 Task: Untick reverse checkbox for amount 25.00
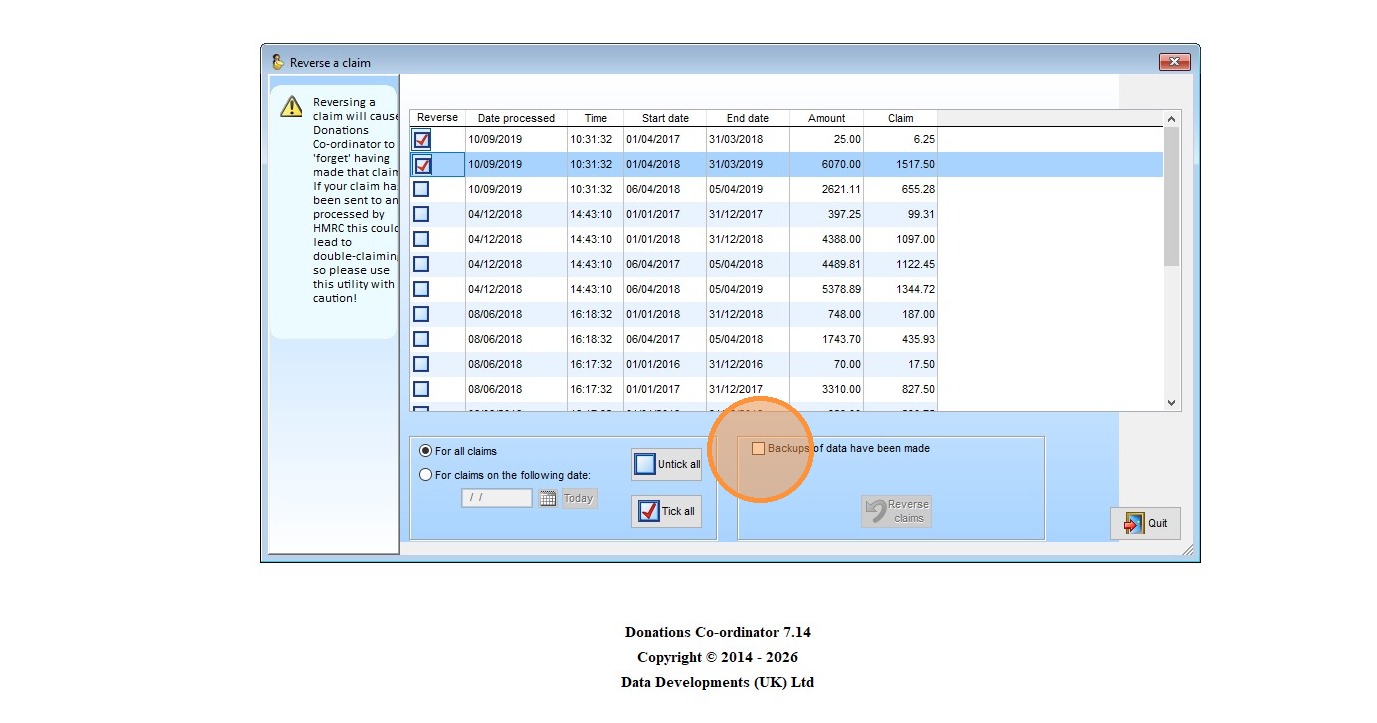click(x=422, y=140)
